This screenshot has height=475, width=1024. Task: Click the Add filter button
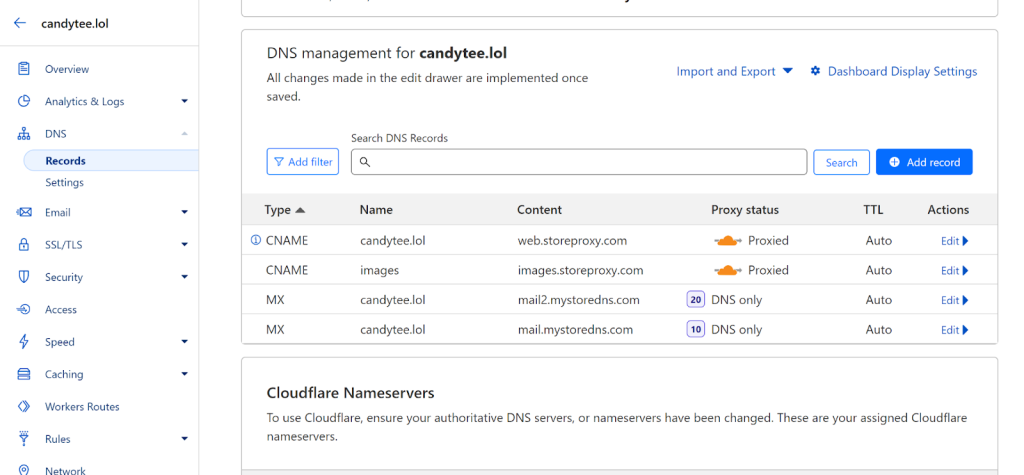[x=303, y=162]
